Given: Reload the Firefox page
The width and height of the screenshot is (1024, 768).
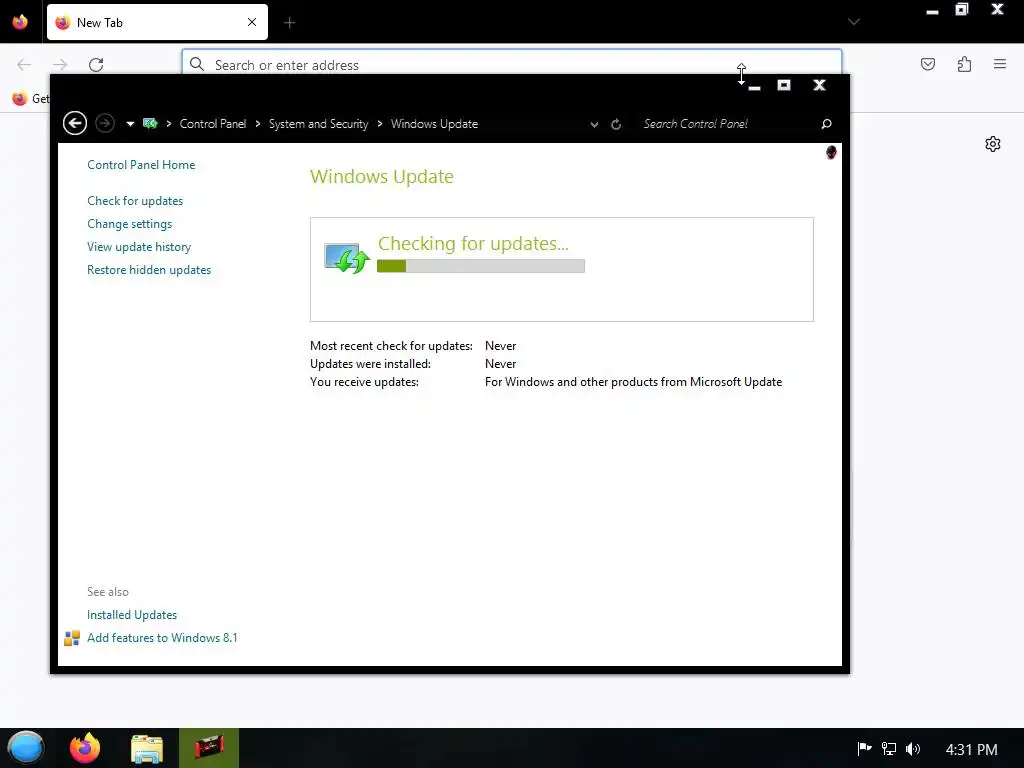Looking at the screenshot, I should pos(96,64).
